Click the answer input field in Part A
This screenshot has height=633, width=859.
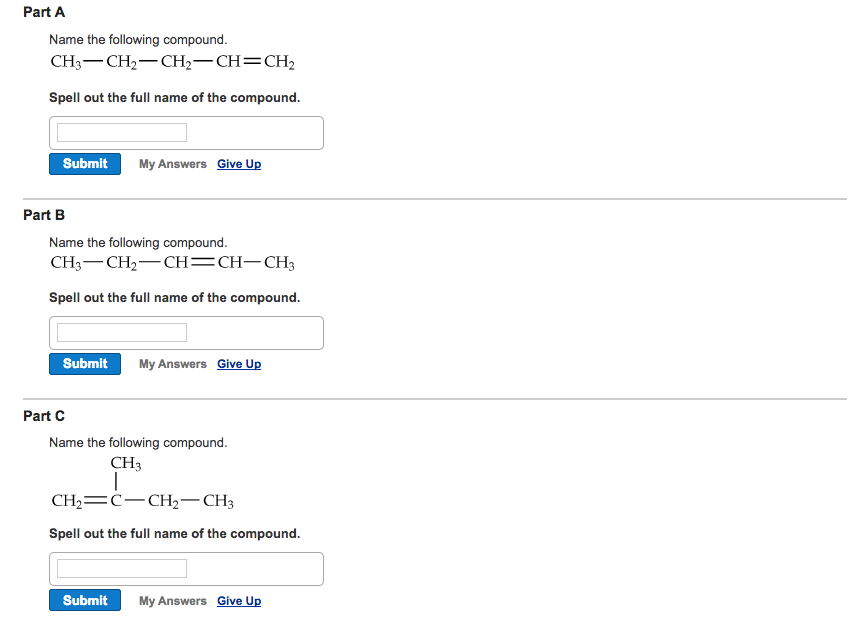pos(120,131)
